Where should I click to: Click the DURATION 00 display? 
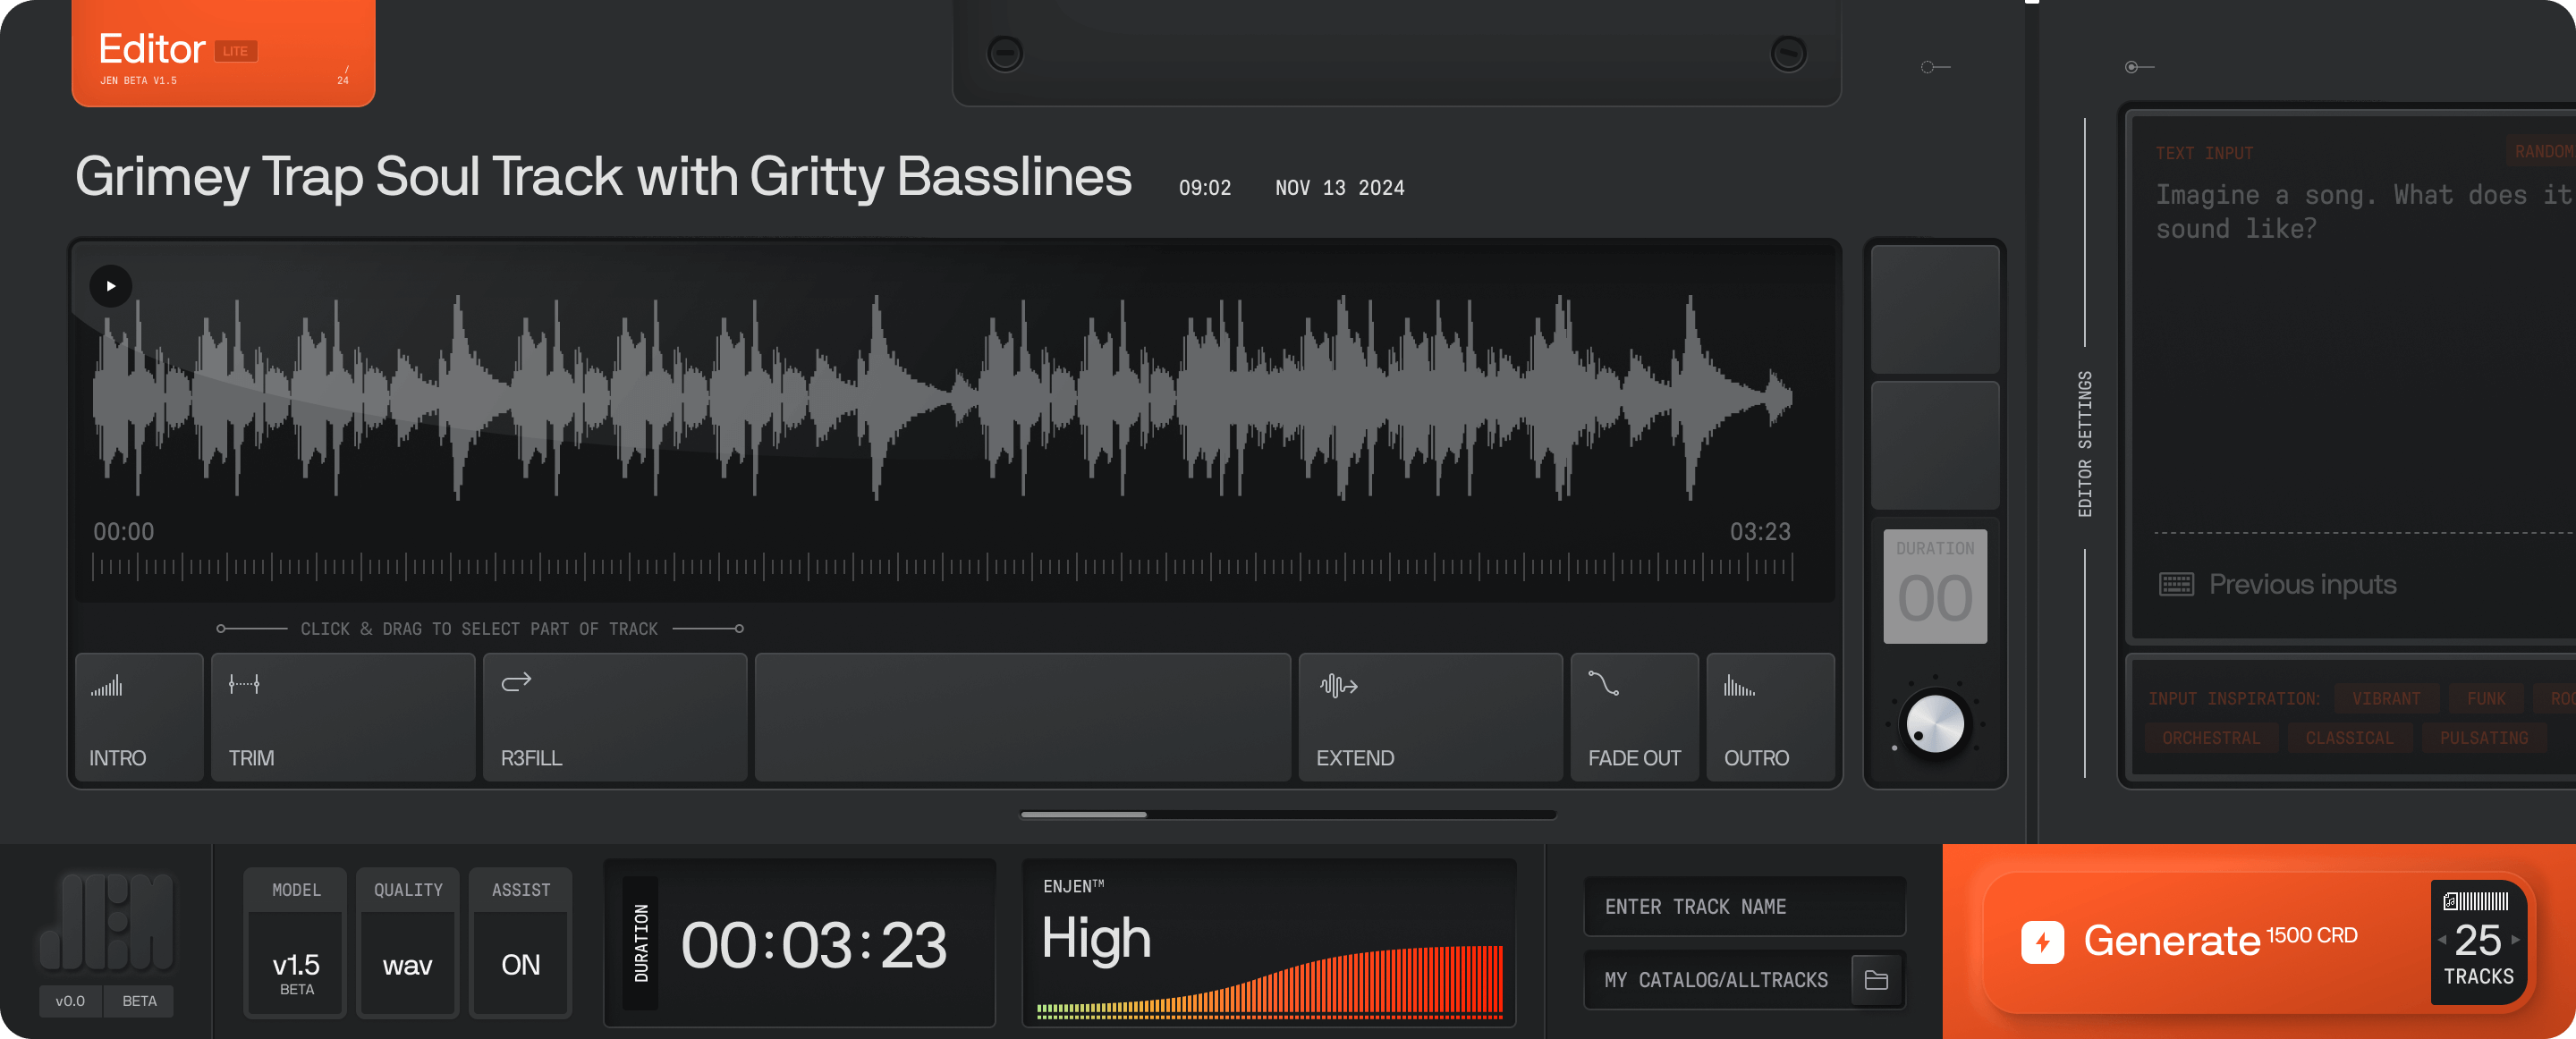tap(1934, 586)
